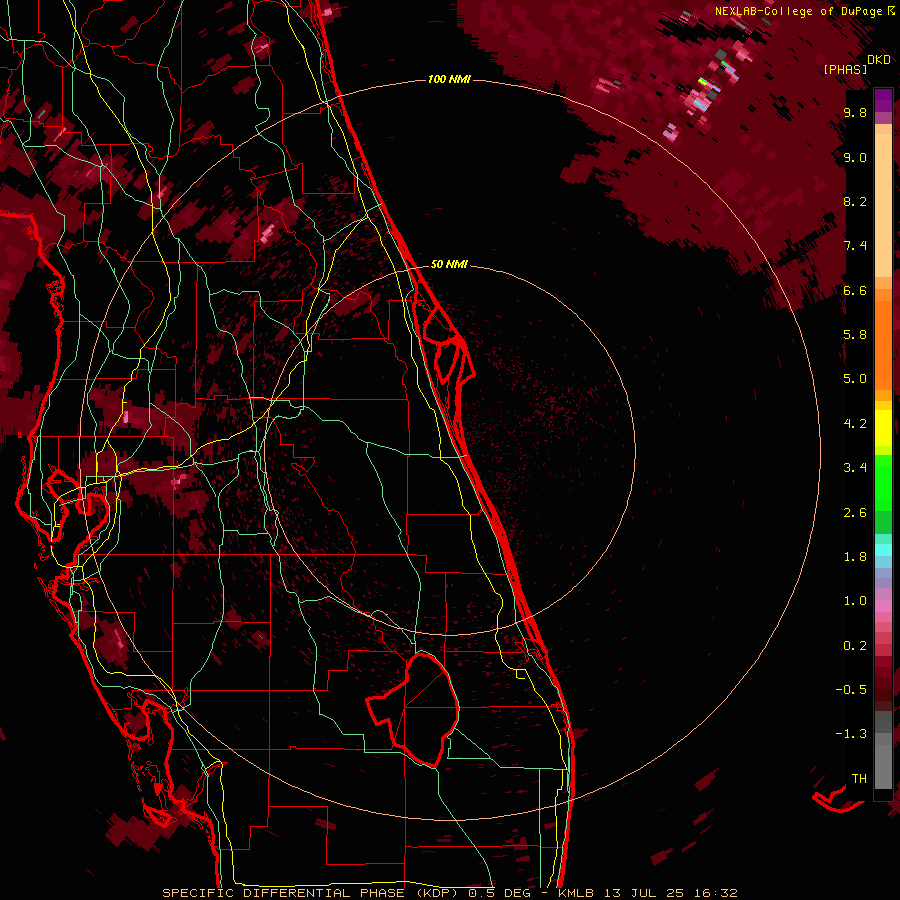Viewport: 900px width, 900px height.
Task: Pick the gray segment of the color bar
Action: tap(883, 751)
